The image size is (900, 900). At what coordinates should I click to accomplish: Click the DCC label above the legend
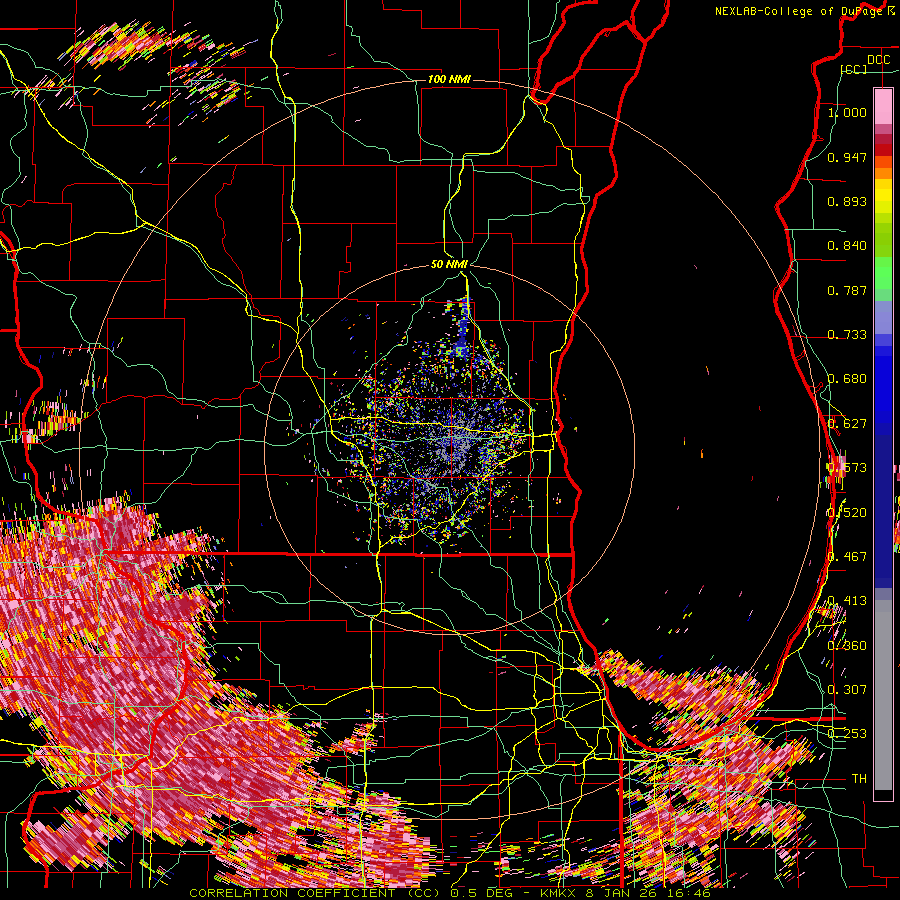pos(878,60)
